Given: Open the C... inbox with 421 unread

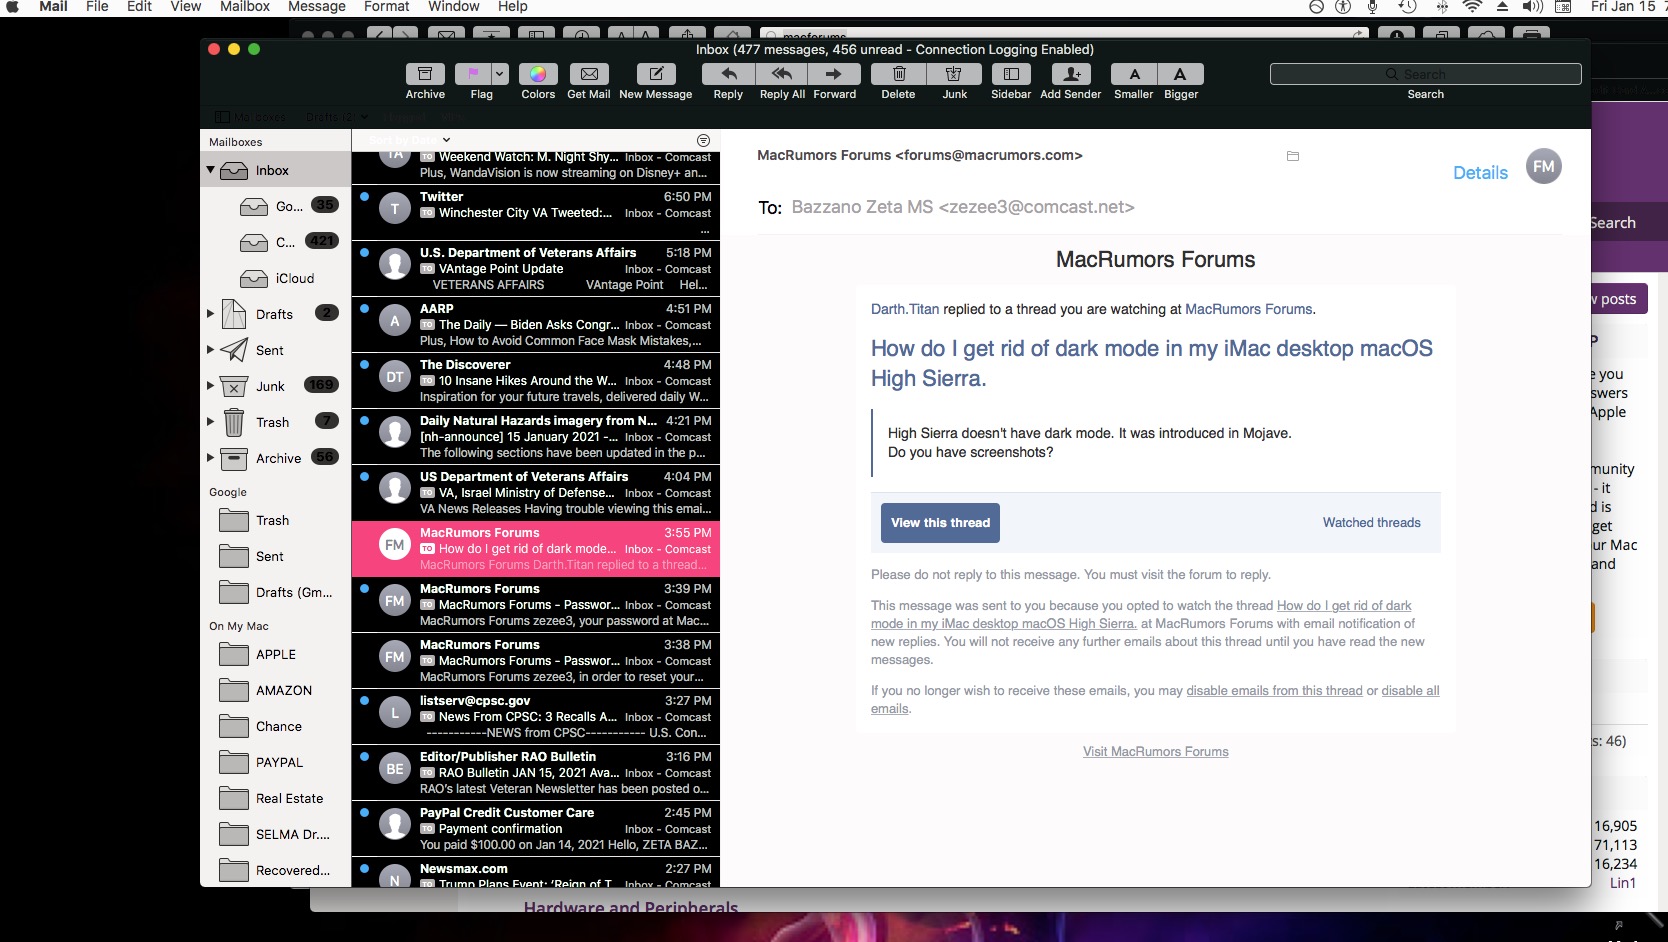Looking at the screenshot, I should [x=276, y=242].
